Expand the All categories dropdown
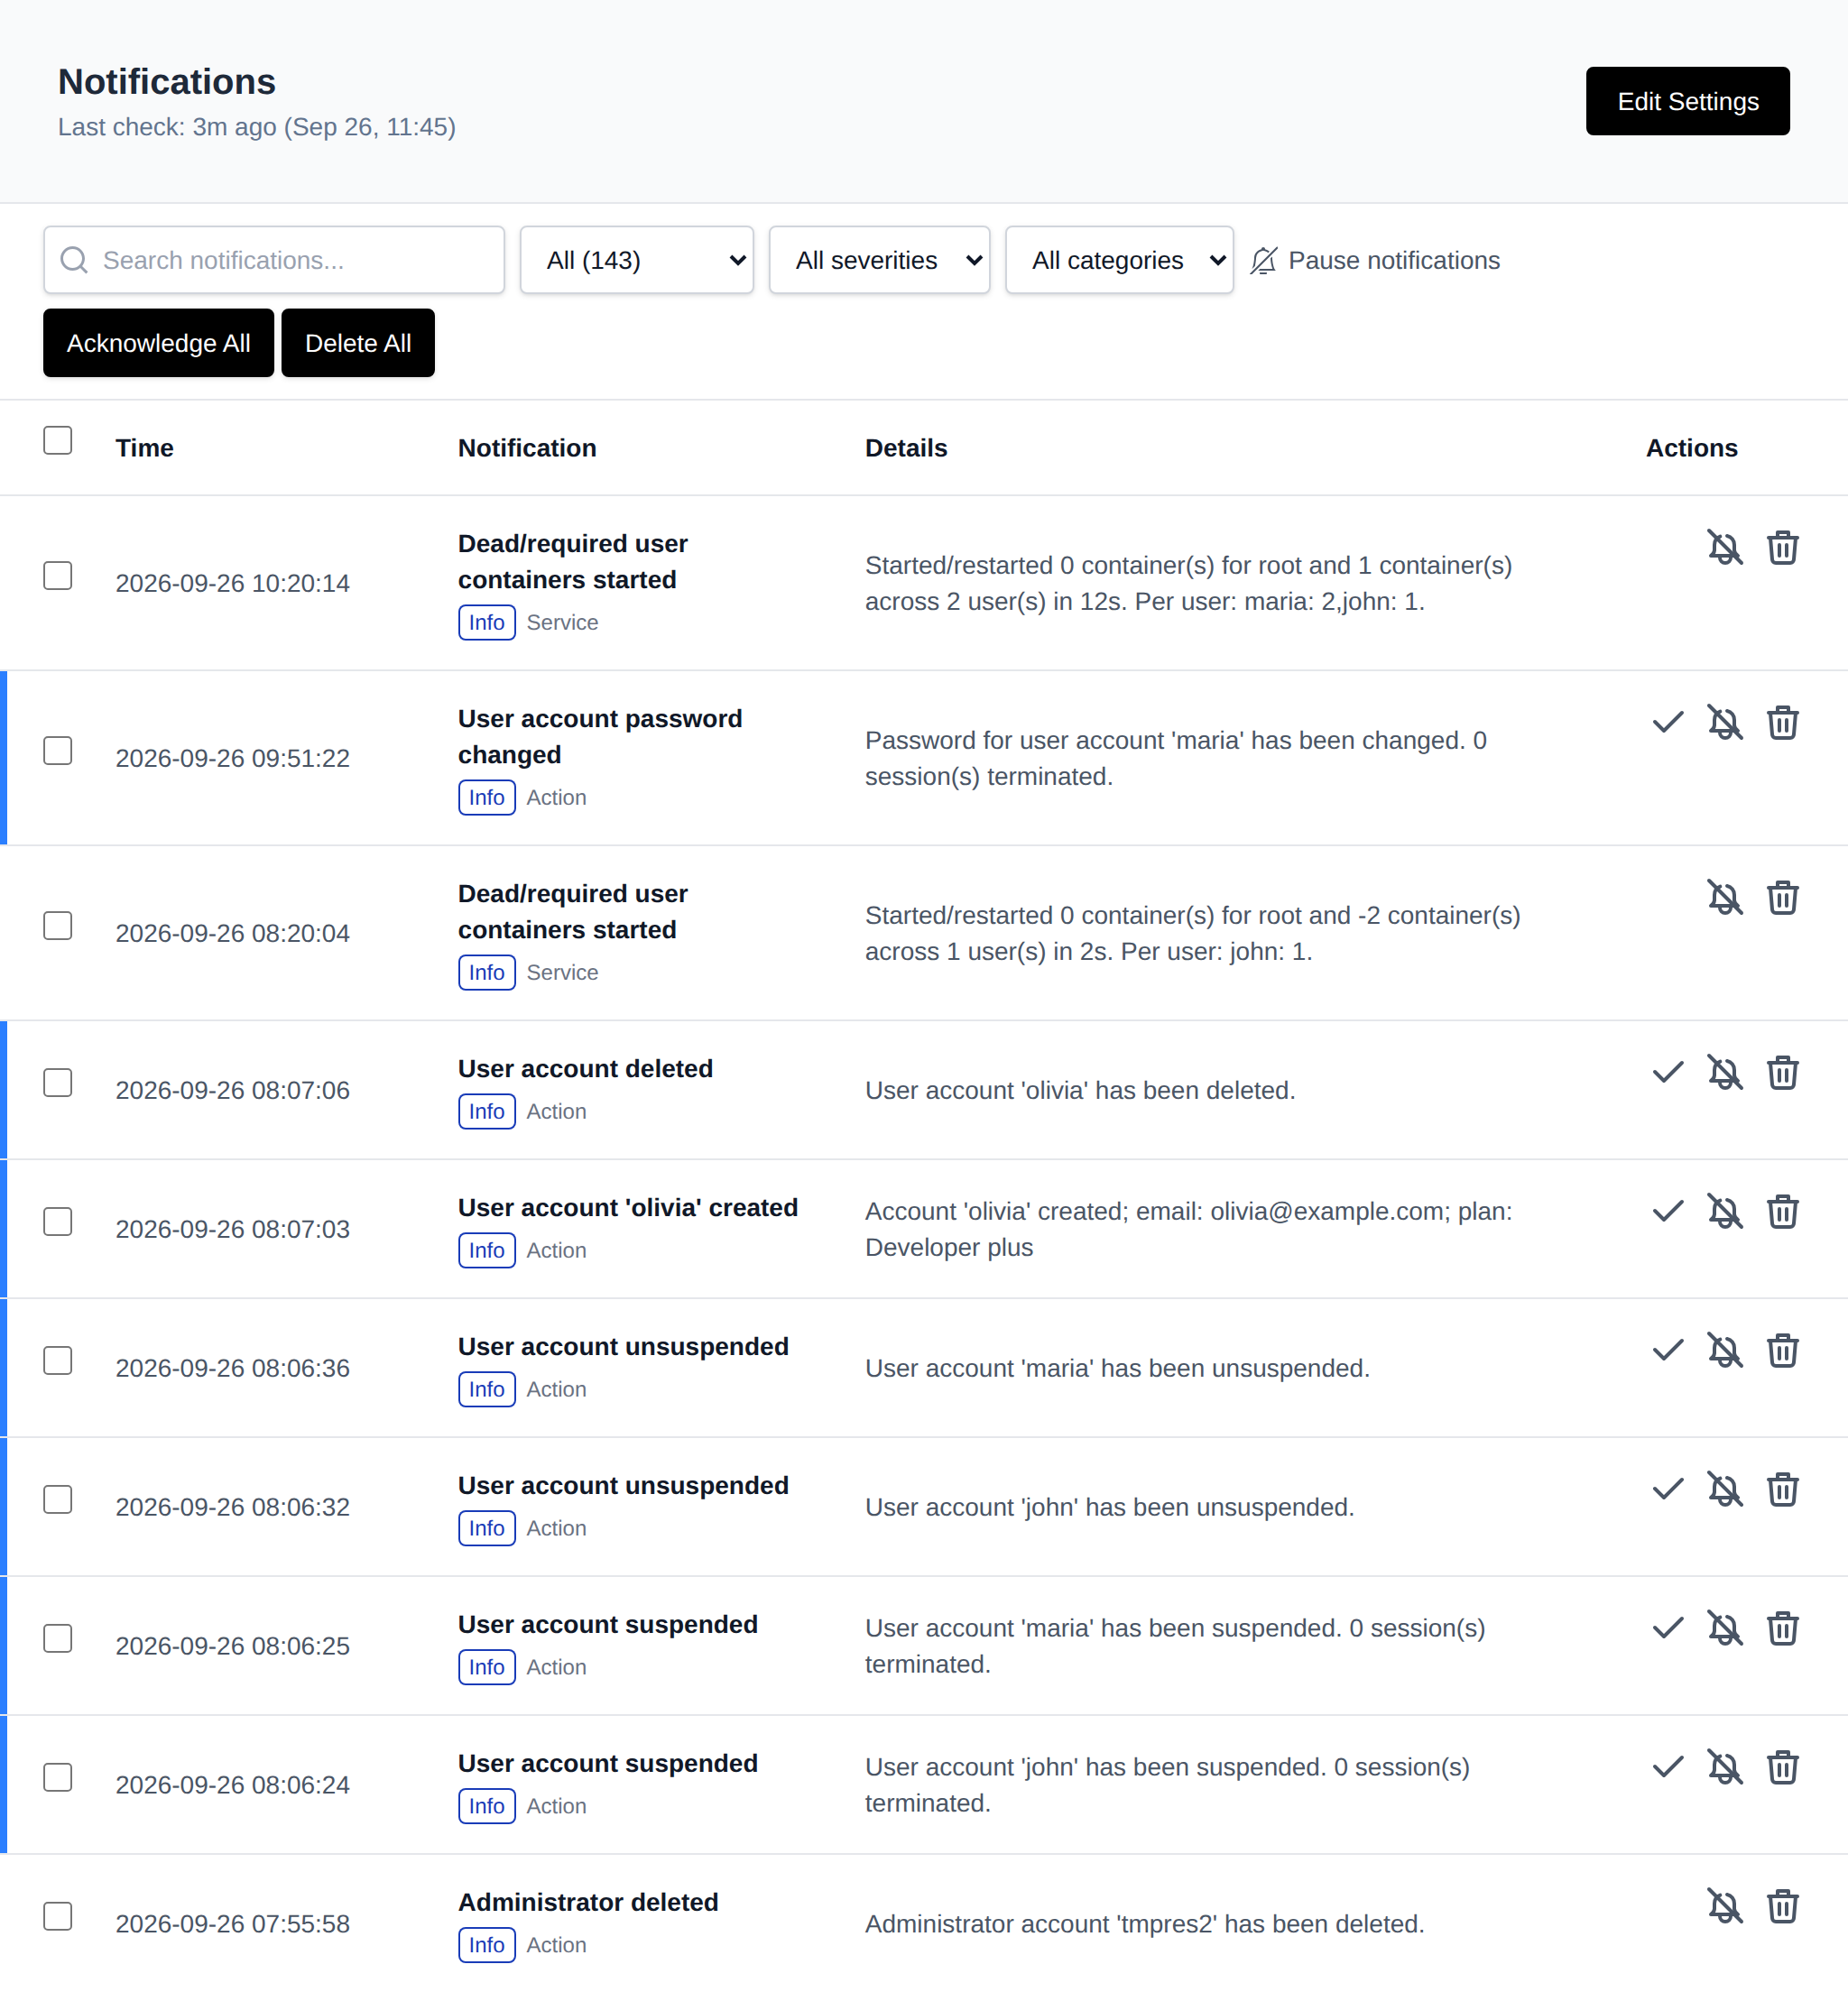The height and width of the screenshot is (1992, 1848). (x=1119, y=260)
